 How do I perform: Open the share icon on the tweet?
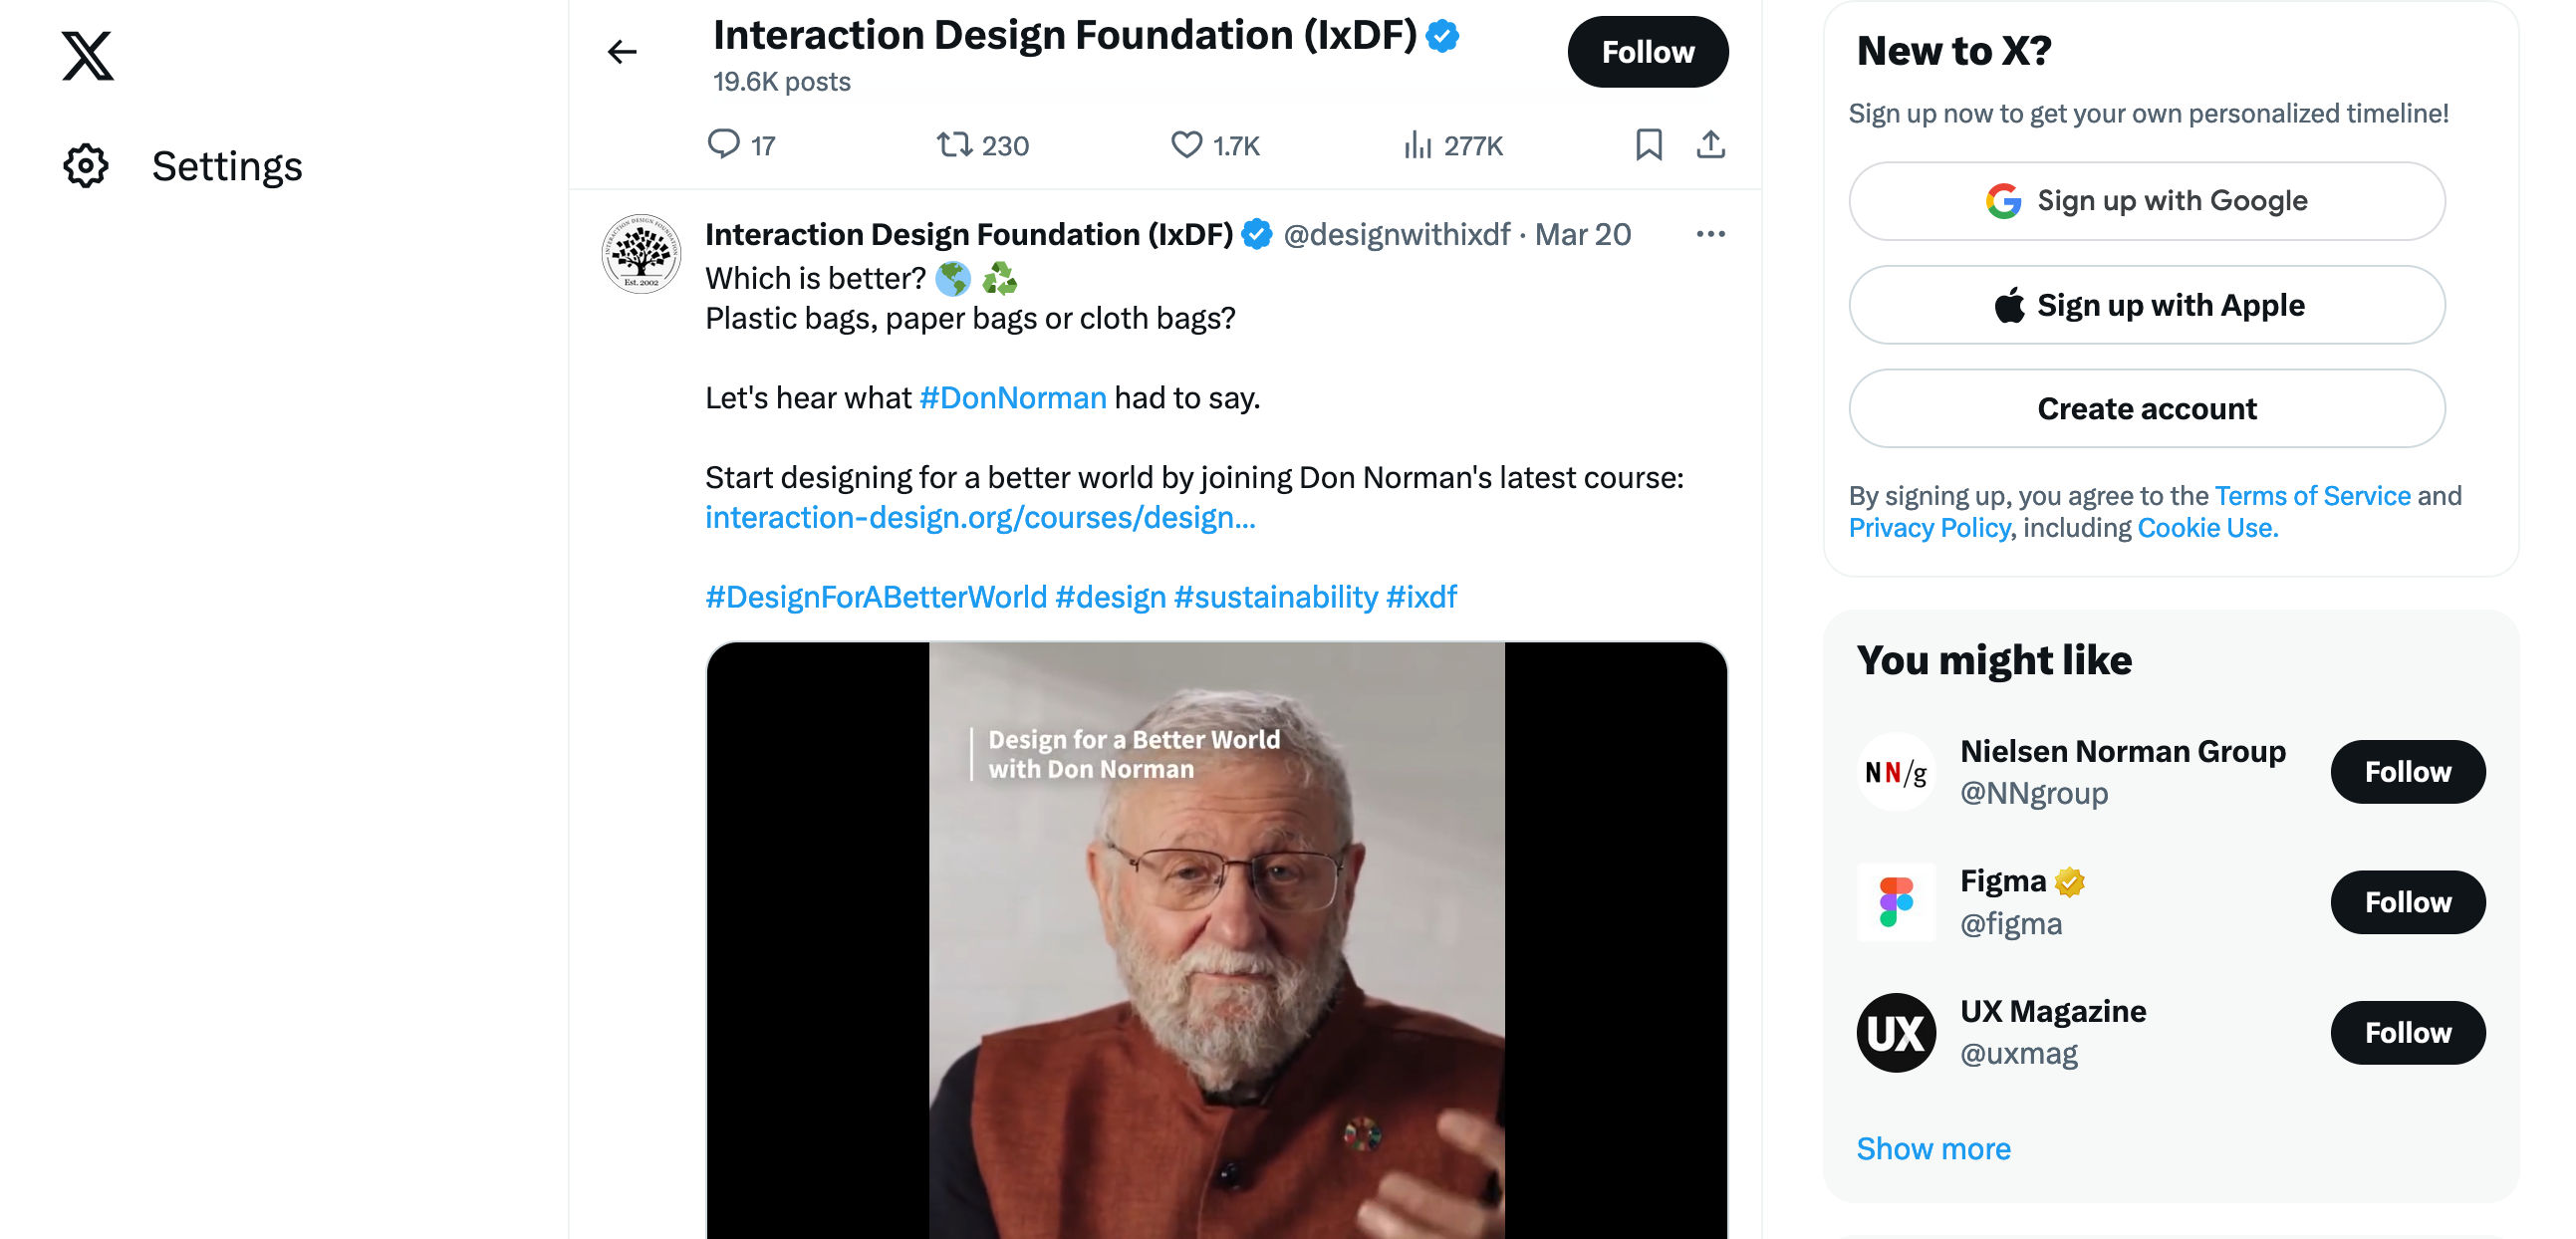click(x=1712, y=145)
